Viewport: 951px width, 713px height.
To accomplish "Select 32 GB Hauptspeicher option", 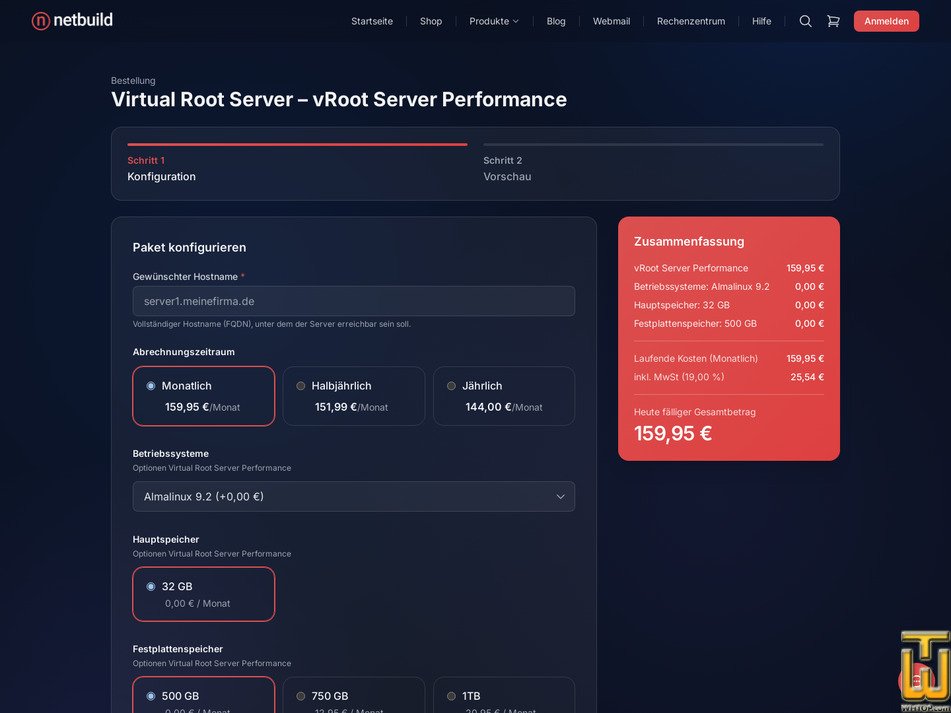I will 203,594.
